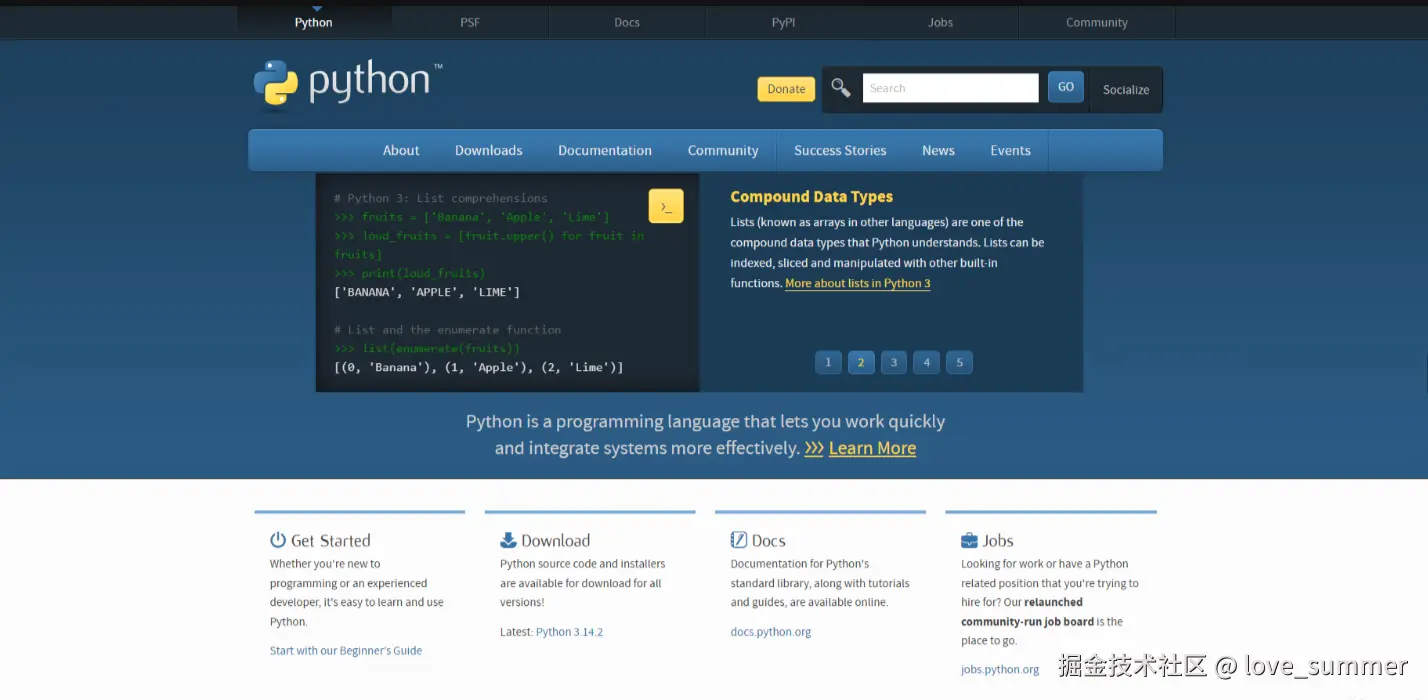Click the Jobs briefcase icon
The image size is (1428, 700).
tap(969, 540)
